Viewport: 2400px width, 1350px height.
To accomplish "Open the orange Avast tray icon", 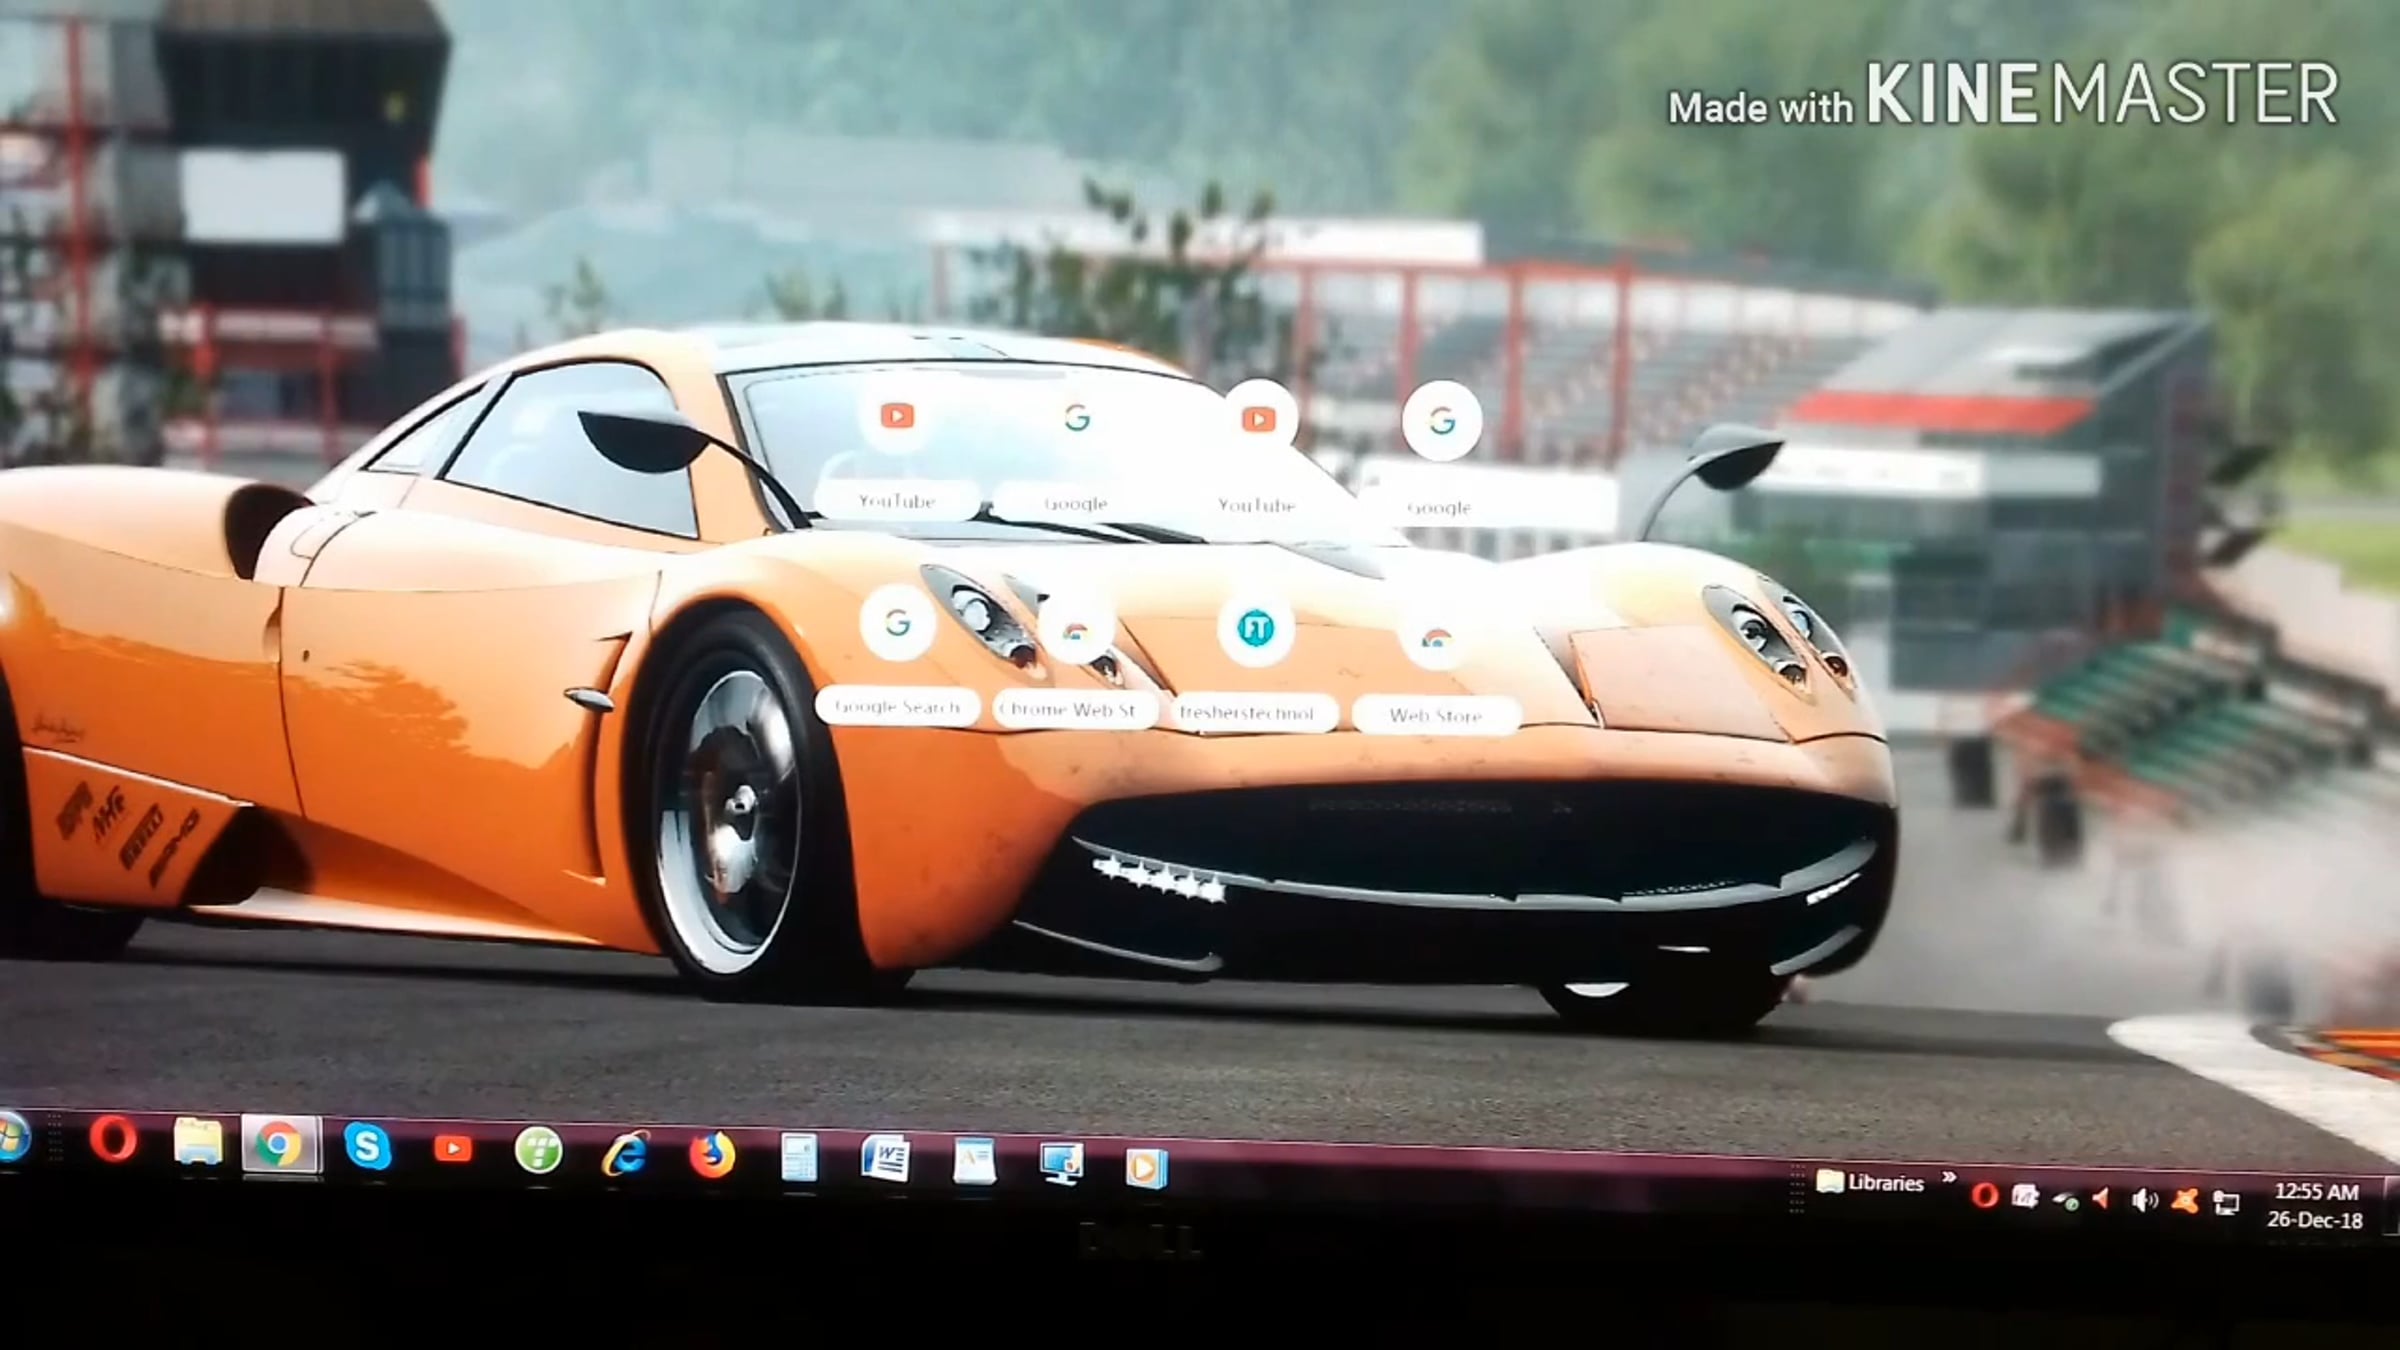I will click(2184, 1200).
